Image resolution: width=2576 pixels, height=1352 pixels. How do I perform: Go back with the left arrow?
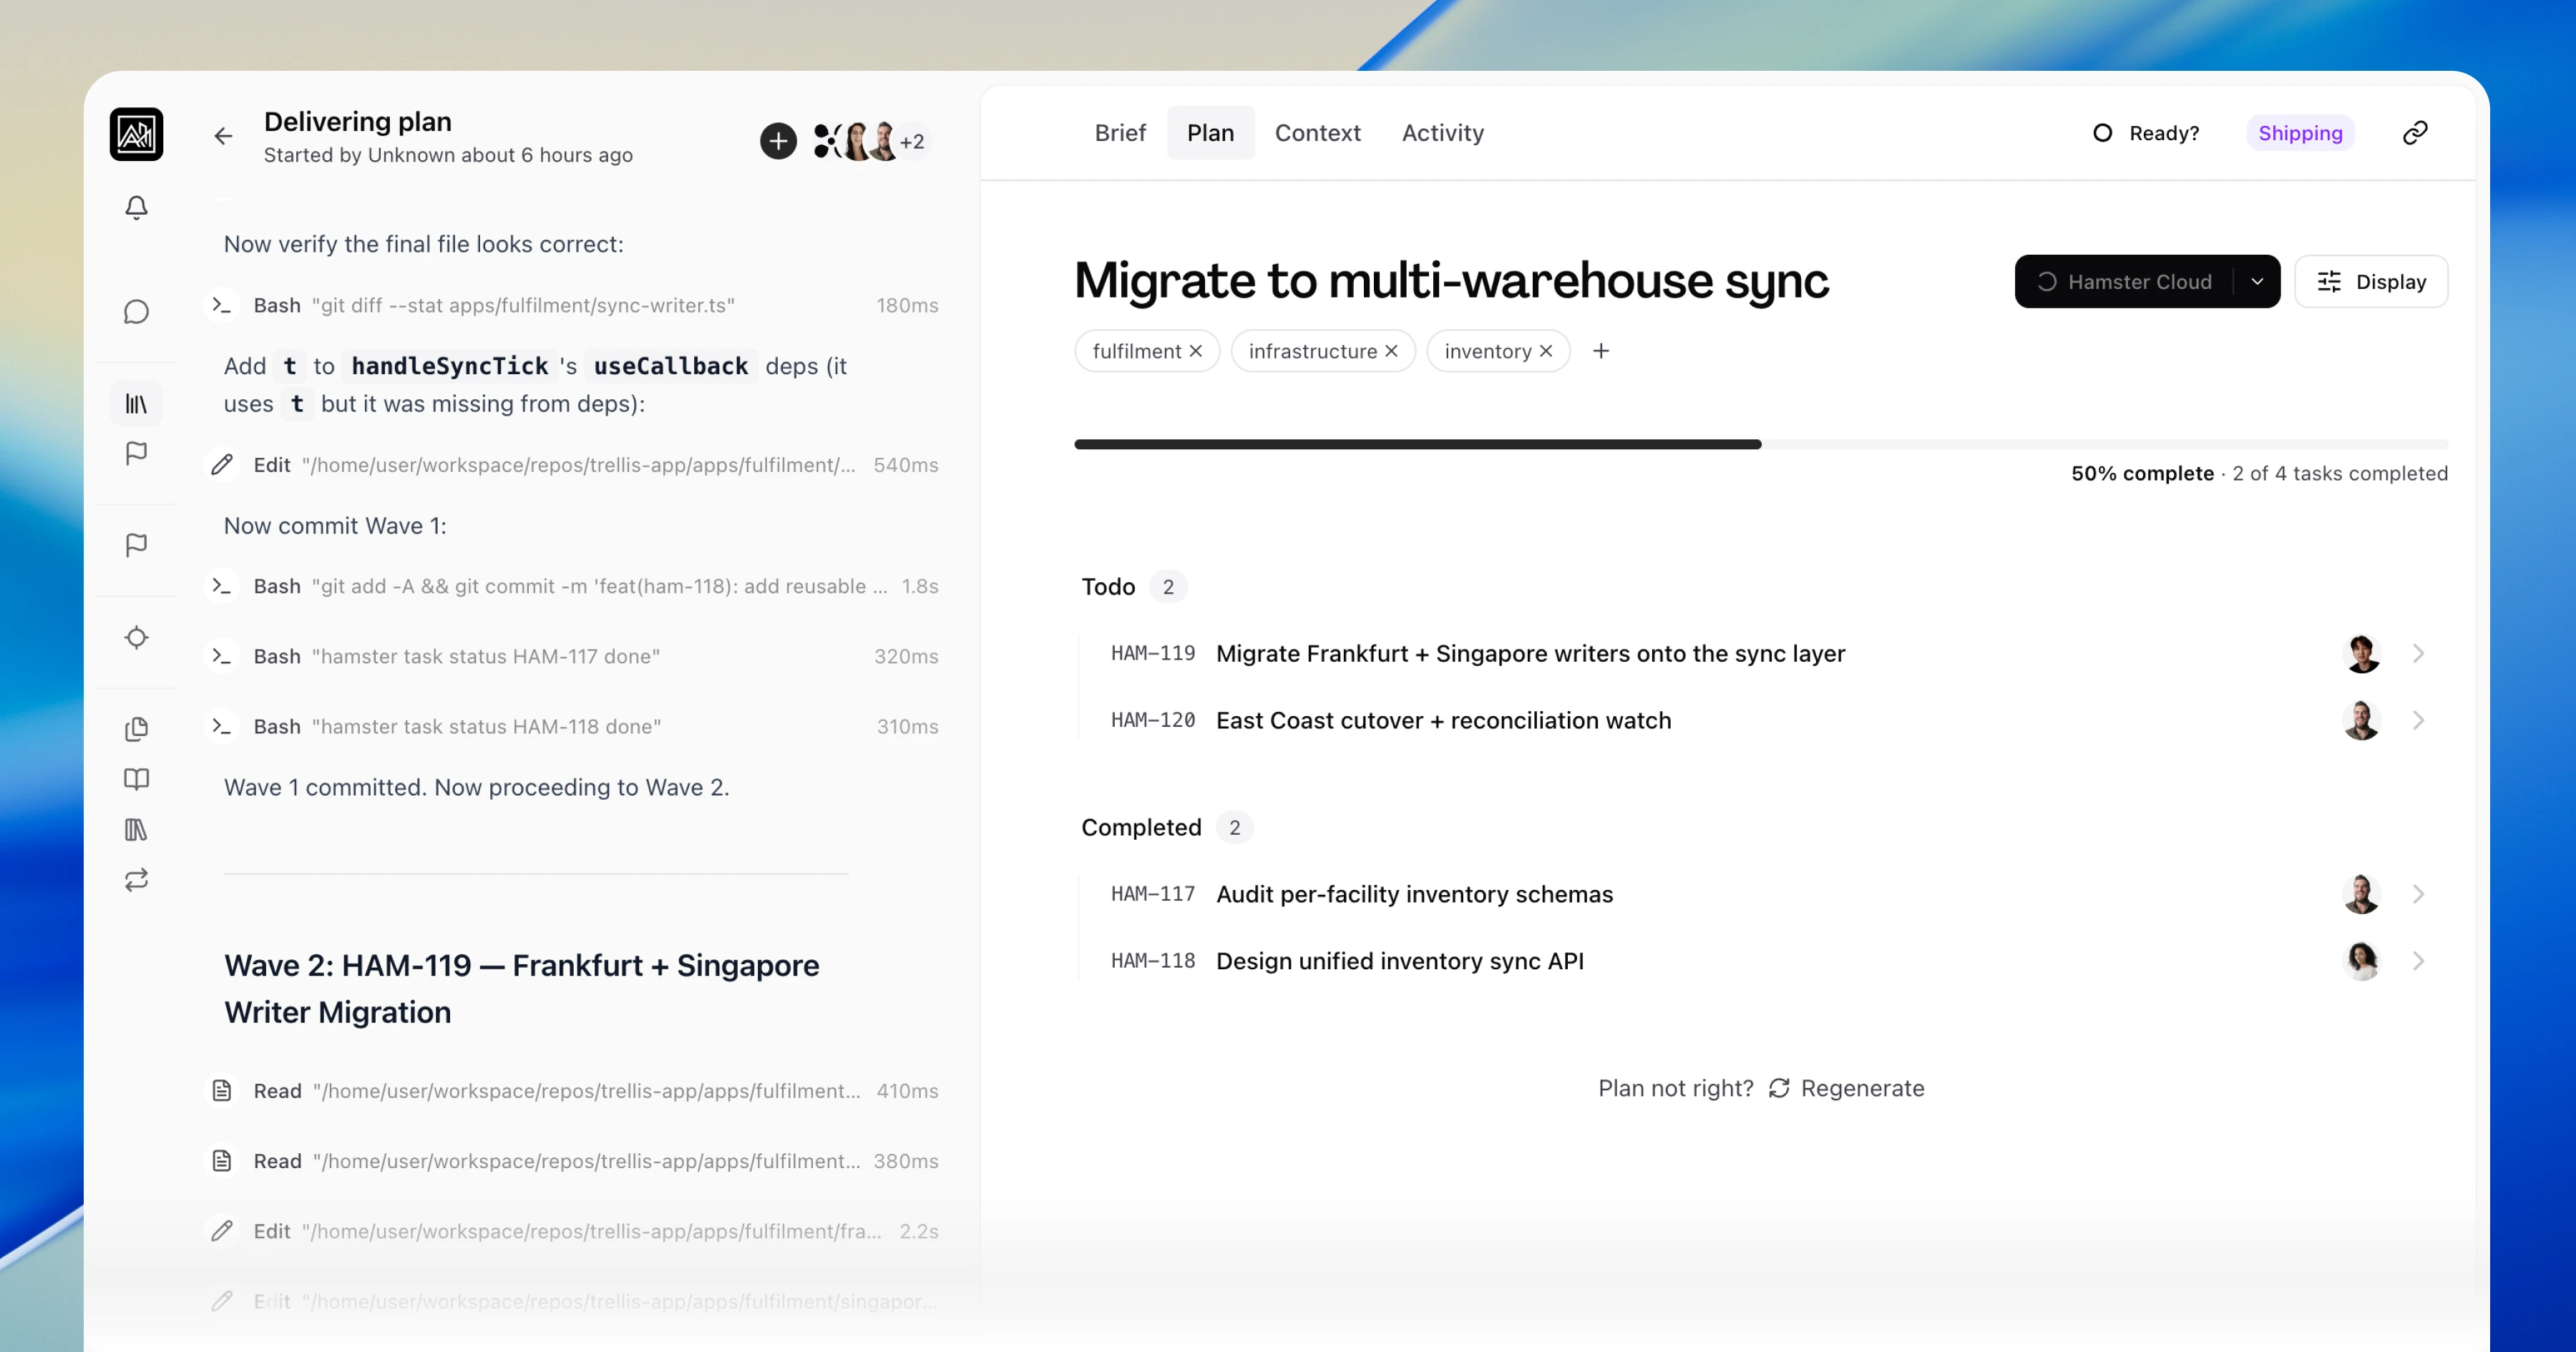[223, 136]
